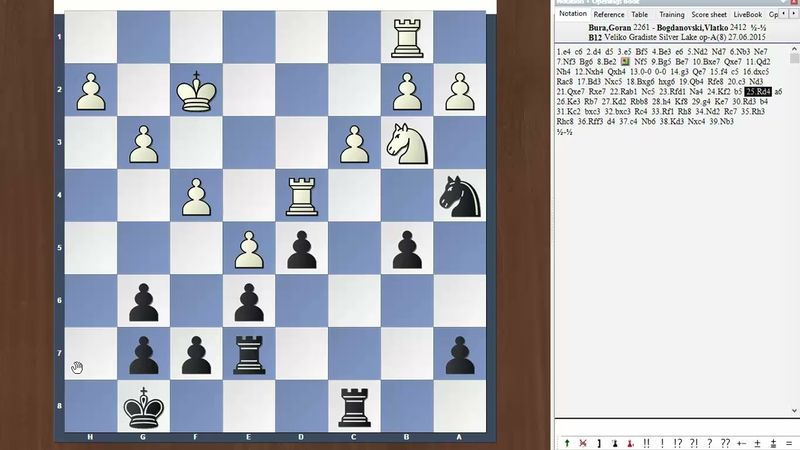This screenshot has height=450, width=800.
Task: Select the white king on f2
Action: [x=196, y=92]
